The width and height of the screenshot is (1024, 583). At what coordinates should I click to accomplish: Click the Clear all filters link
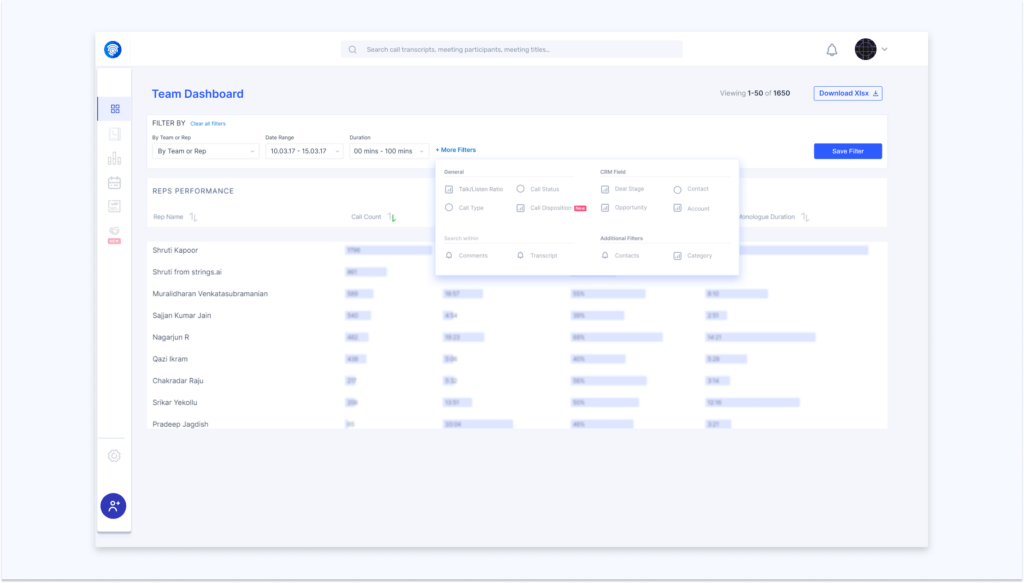tap(207, 123)
